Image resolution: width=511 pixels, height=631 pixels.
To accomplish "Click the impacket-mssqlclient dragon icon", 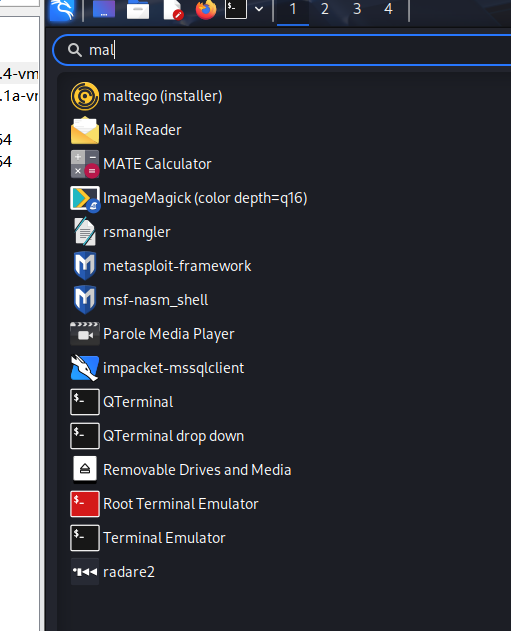I will coord(85,368).
